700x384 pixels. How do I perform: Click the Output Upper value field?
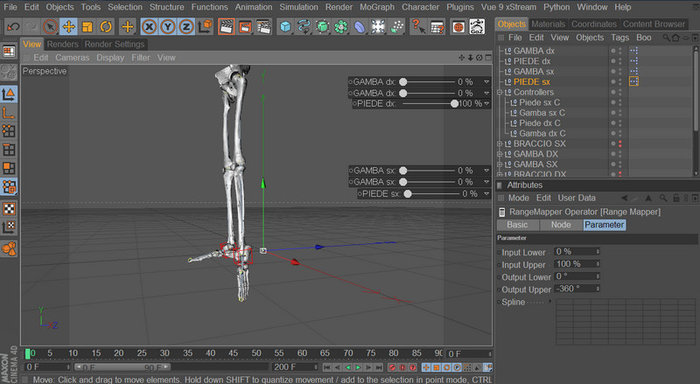point(577,289)
